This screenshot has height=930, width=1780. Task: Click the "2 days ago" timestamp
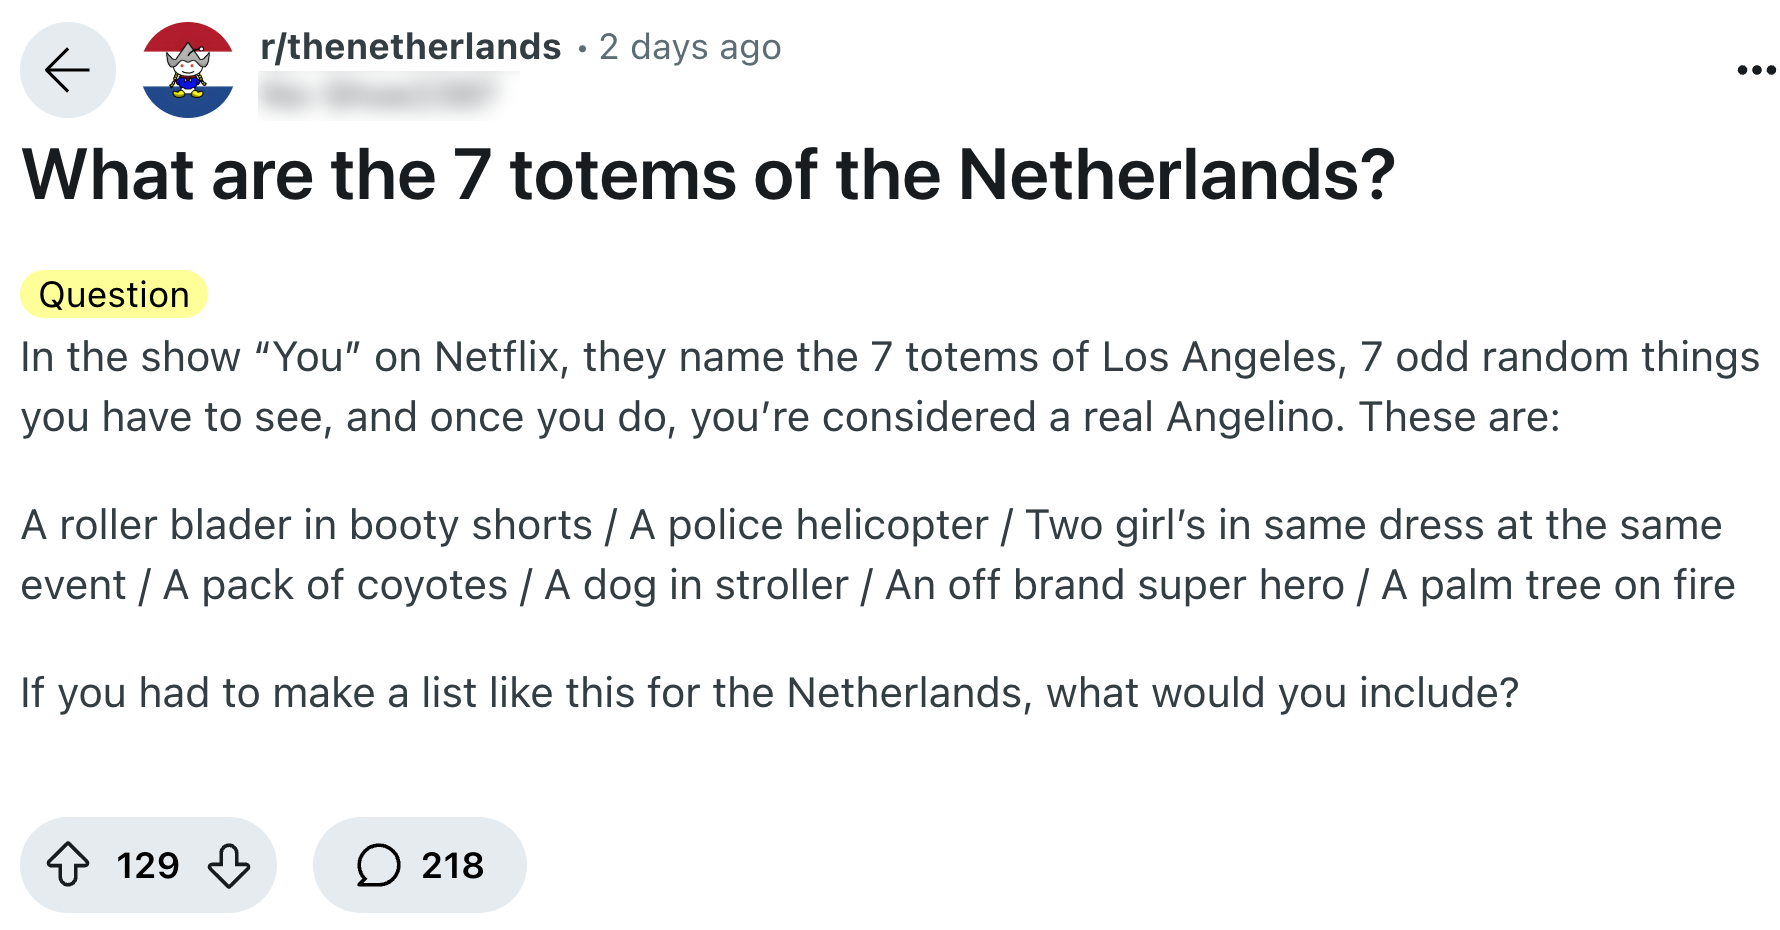pos(690,47)
